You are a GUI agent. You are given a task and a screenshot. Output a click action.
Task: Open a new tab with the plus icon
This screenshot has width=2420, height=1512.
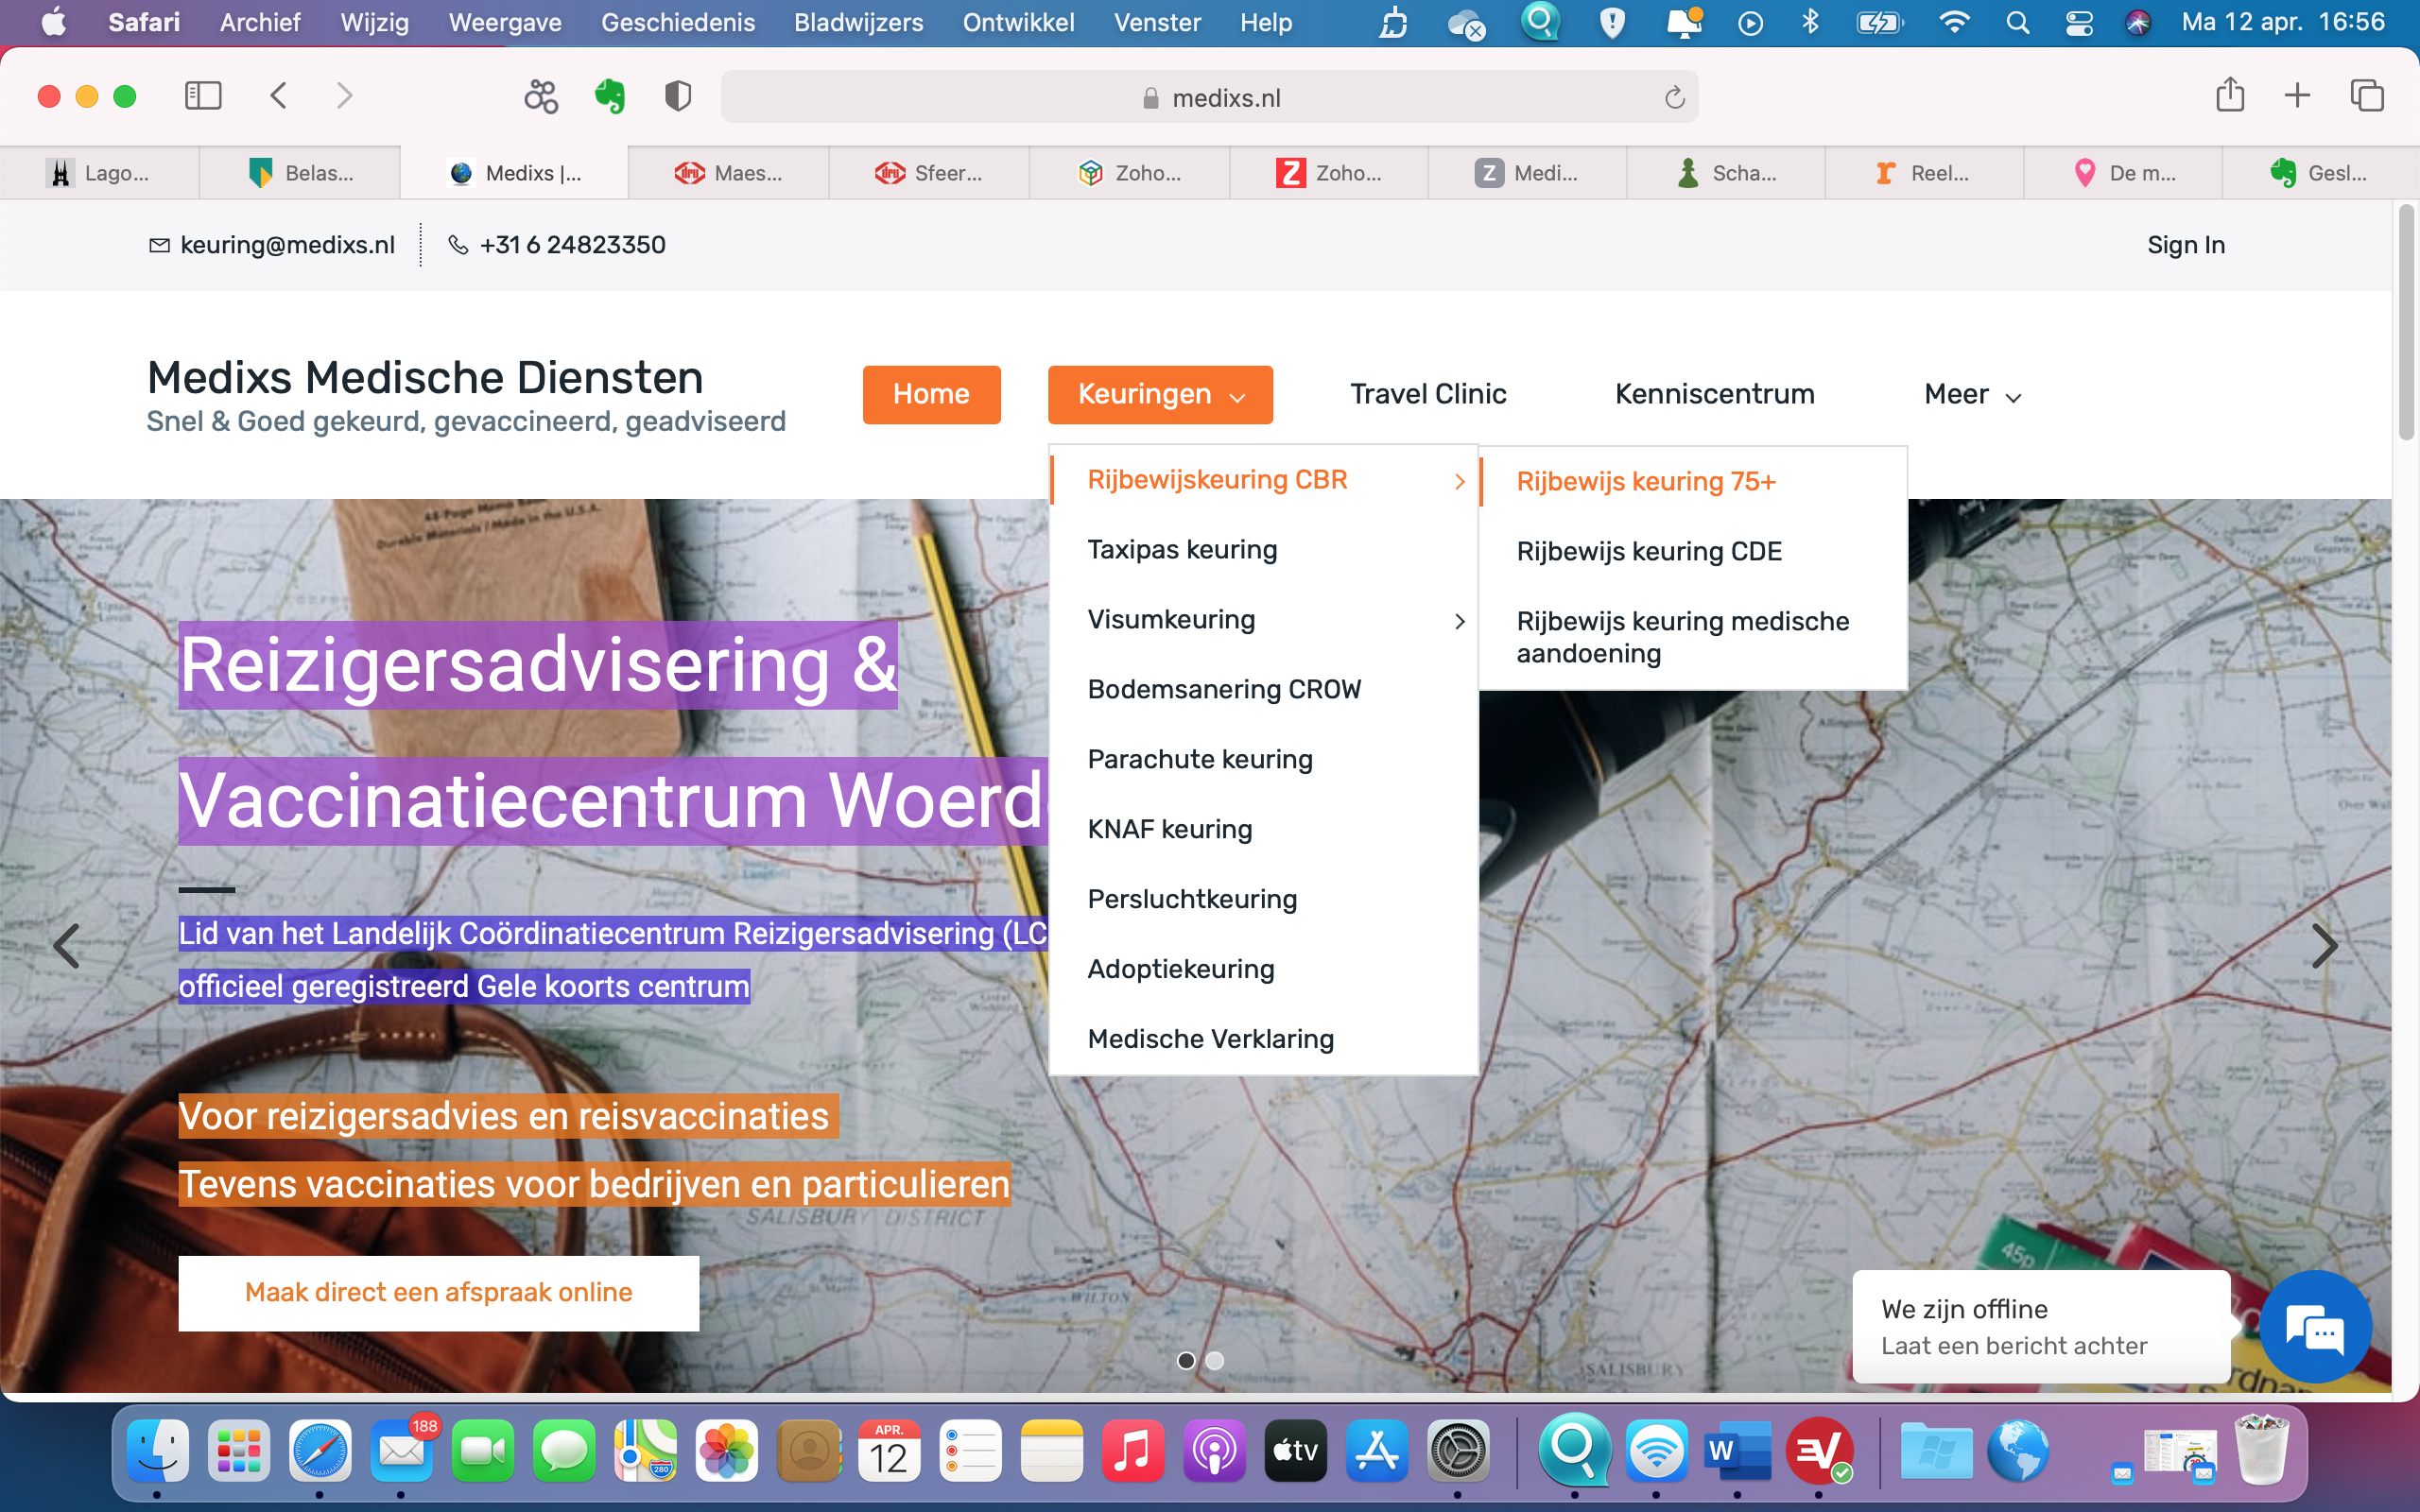[2298, 96]
